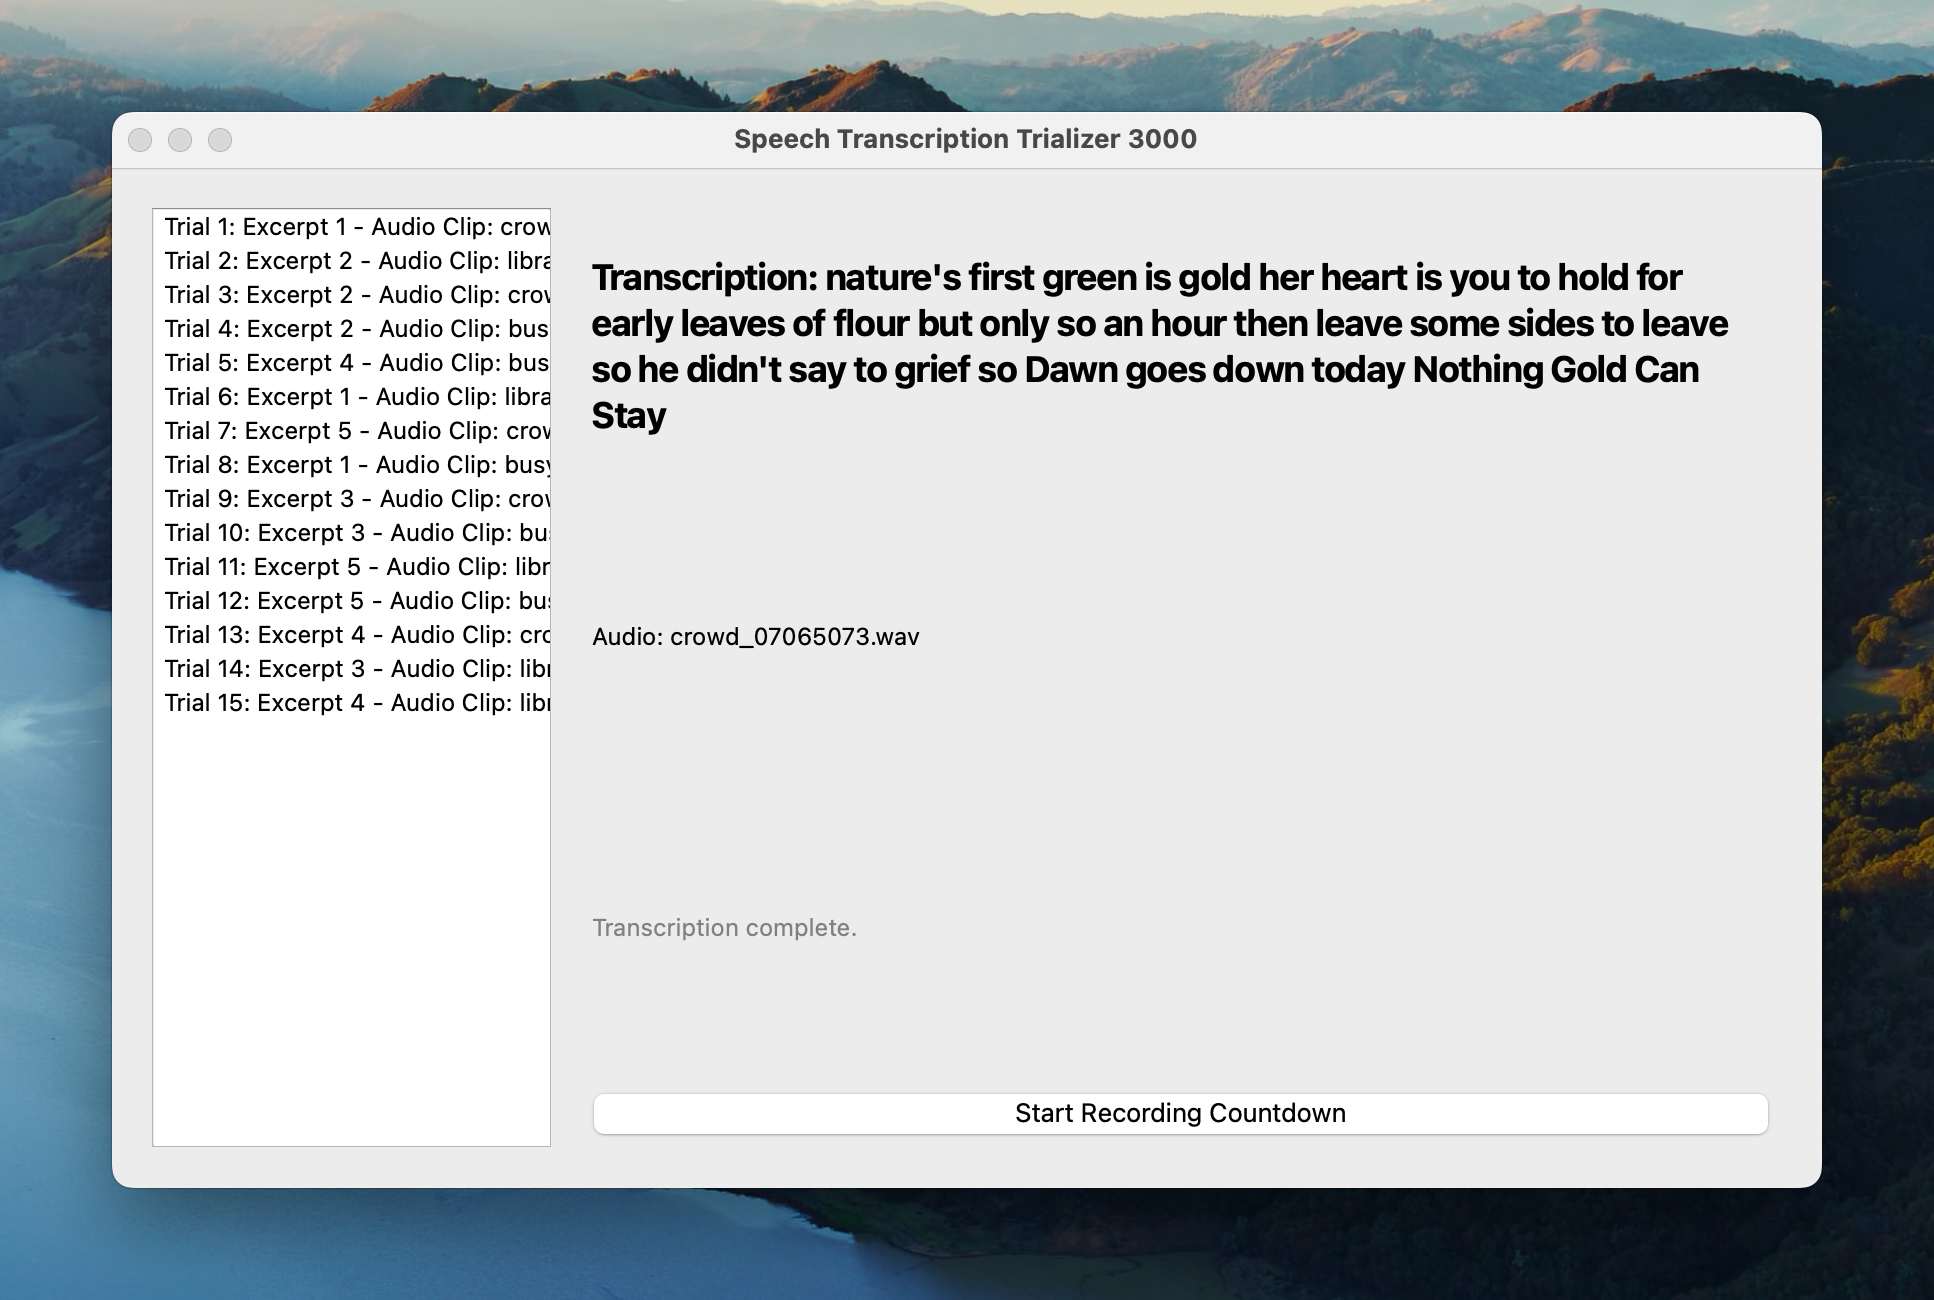
Task: Click the Start Recording Countdown button
Action: [x=1178, y=1112]
